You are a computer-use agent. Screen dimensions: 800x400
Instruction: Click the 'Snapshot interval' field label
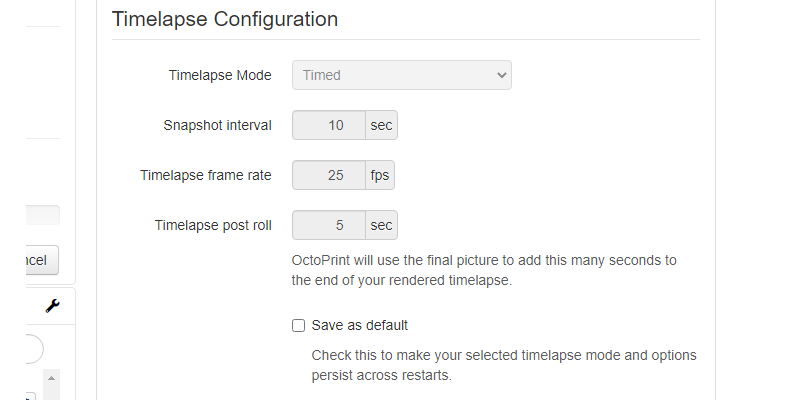217,126
